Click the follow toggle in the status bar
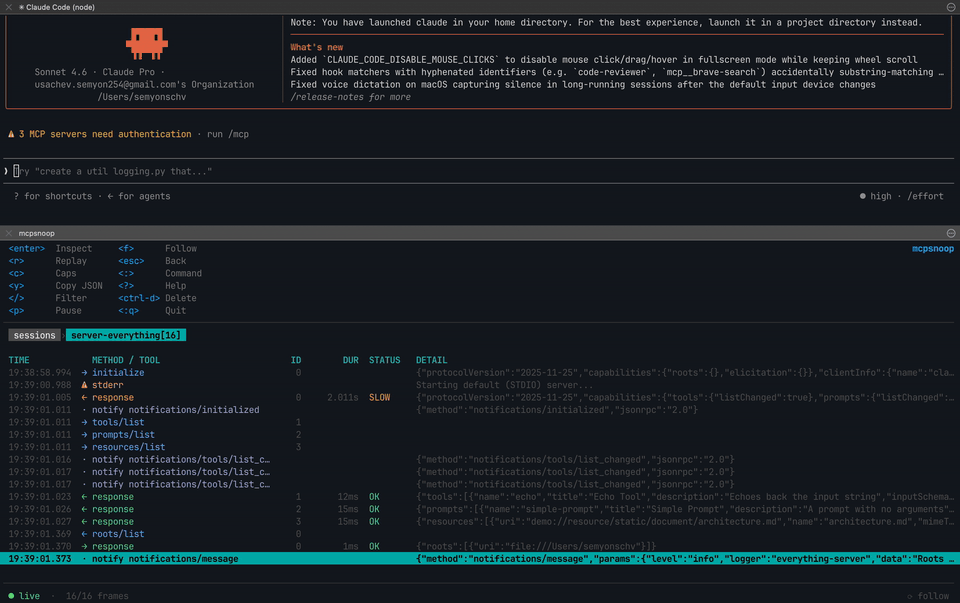960x603 pixels. tap(928, 596)
